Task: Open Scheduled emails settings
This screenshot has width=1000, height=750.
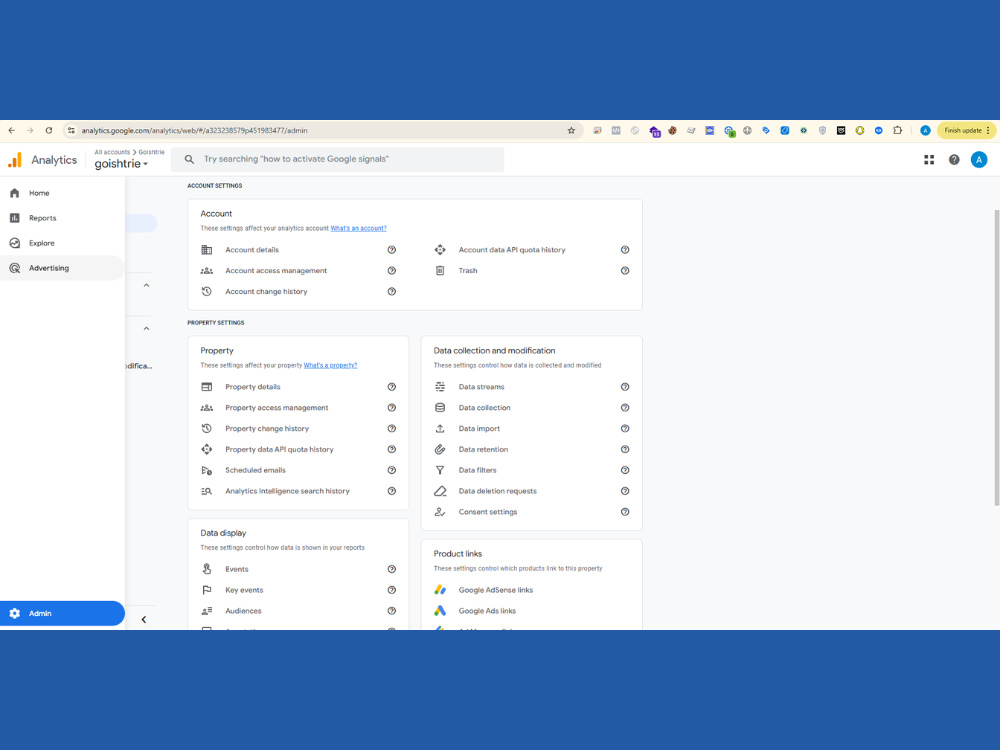Action: (255, 470)
